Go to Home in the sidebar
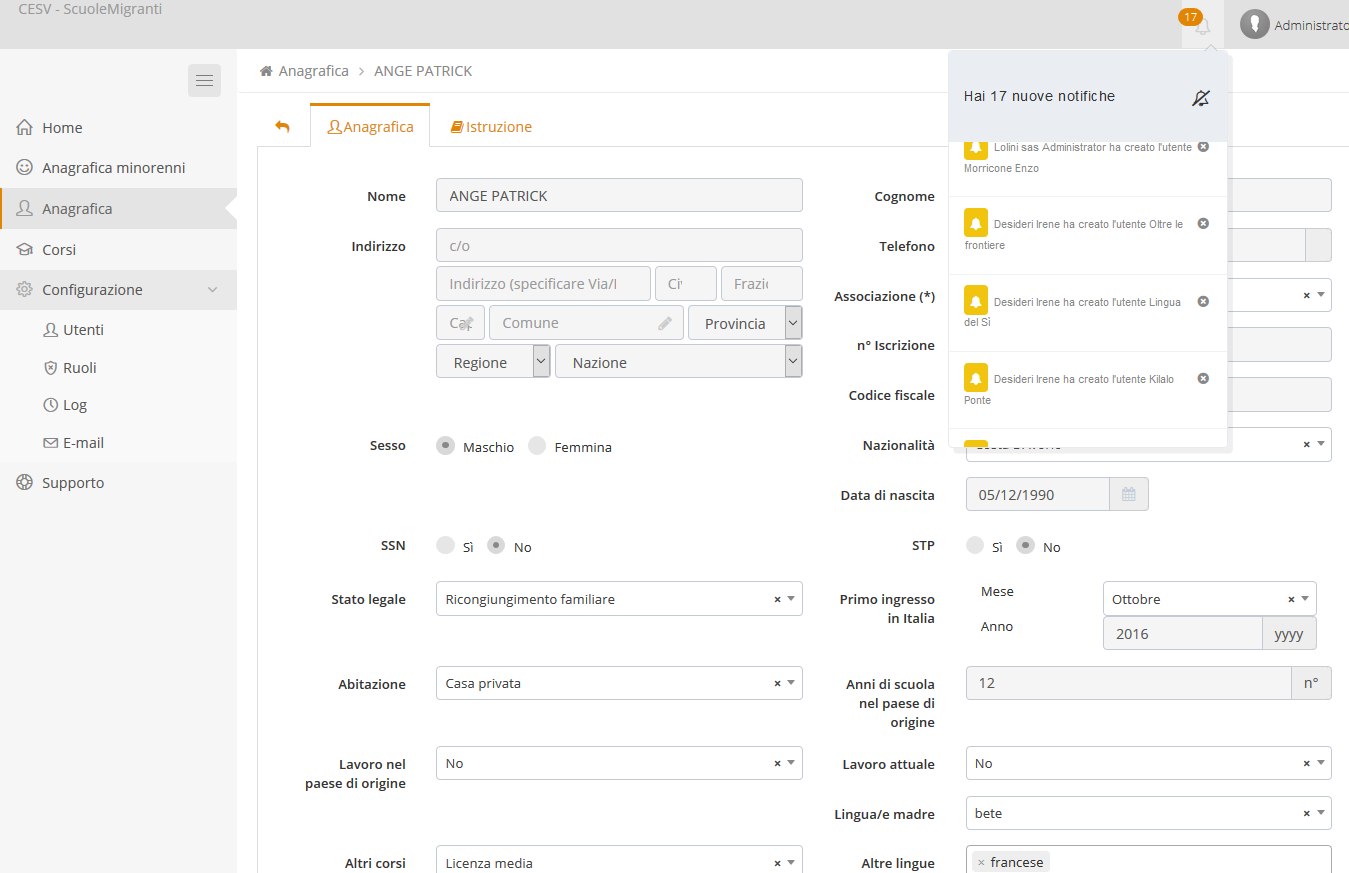The height and width of the screenshot is (873, 1349). [x=118, y=128]
